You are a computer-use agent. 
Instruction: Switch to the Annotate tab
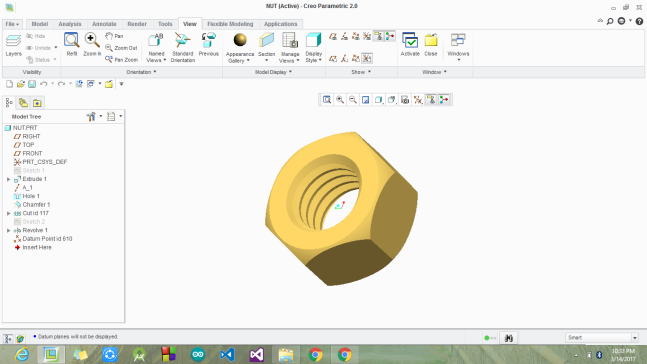pos(104,24)
